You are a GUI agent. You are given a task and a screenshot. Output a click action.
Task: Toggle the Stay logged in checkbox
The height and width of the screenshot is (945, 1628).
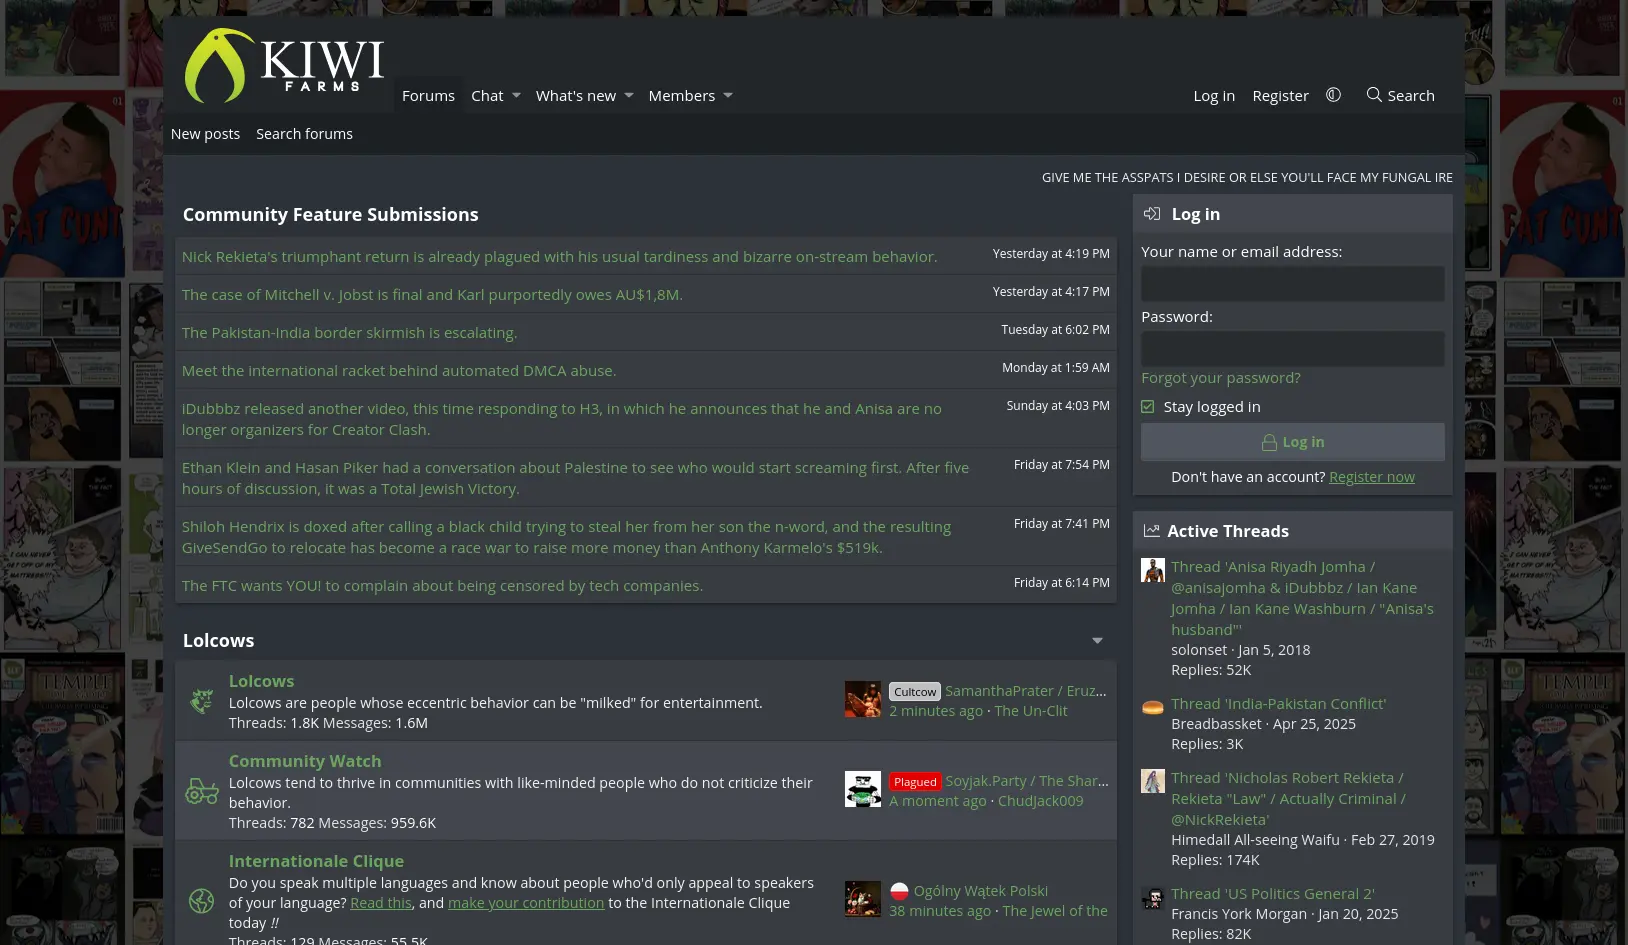pos(1148,407)
